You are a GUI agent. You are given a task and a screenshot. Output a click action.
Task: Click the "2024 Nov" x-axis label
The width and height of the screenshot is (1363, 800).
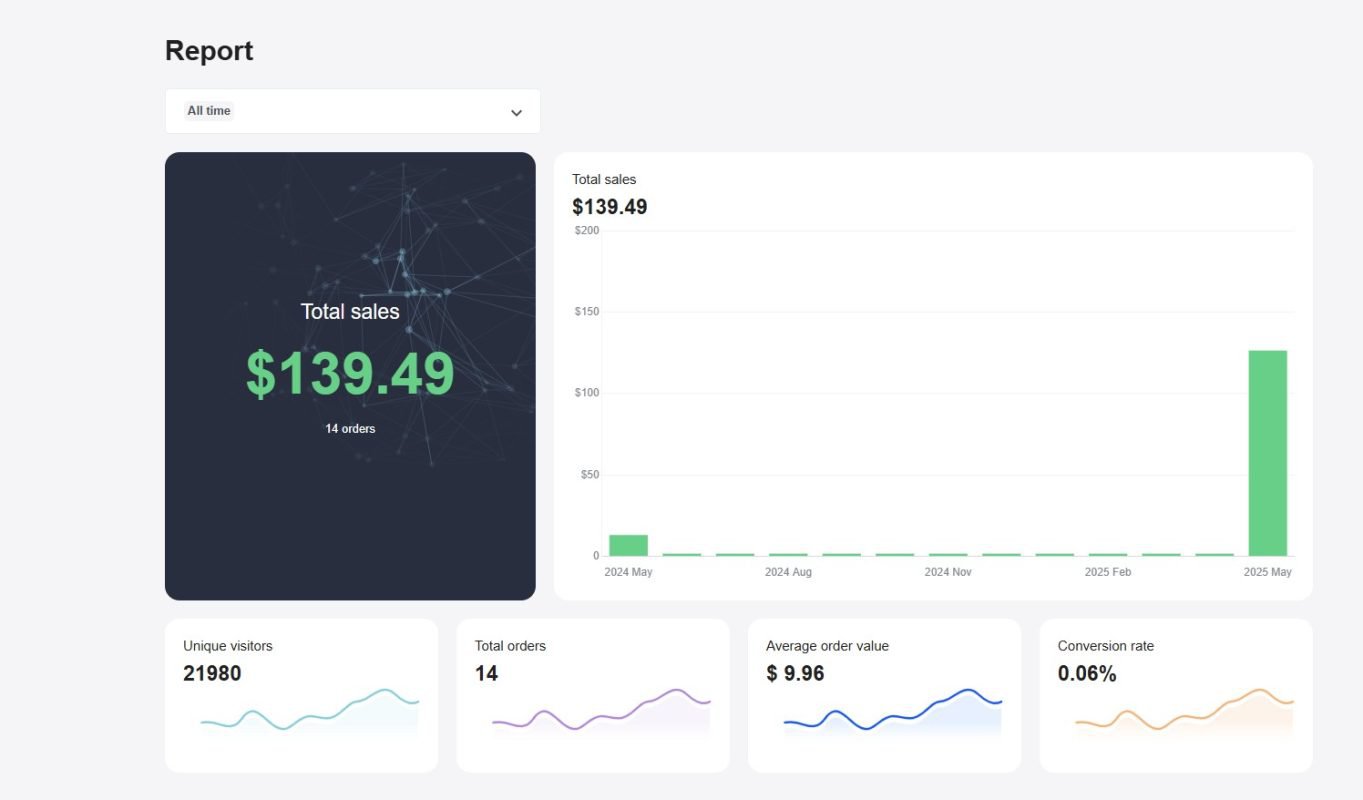[x=947, y=572]
